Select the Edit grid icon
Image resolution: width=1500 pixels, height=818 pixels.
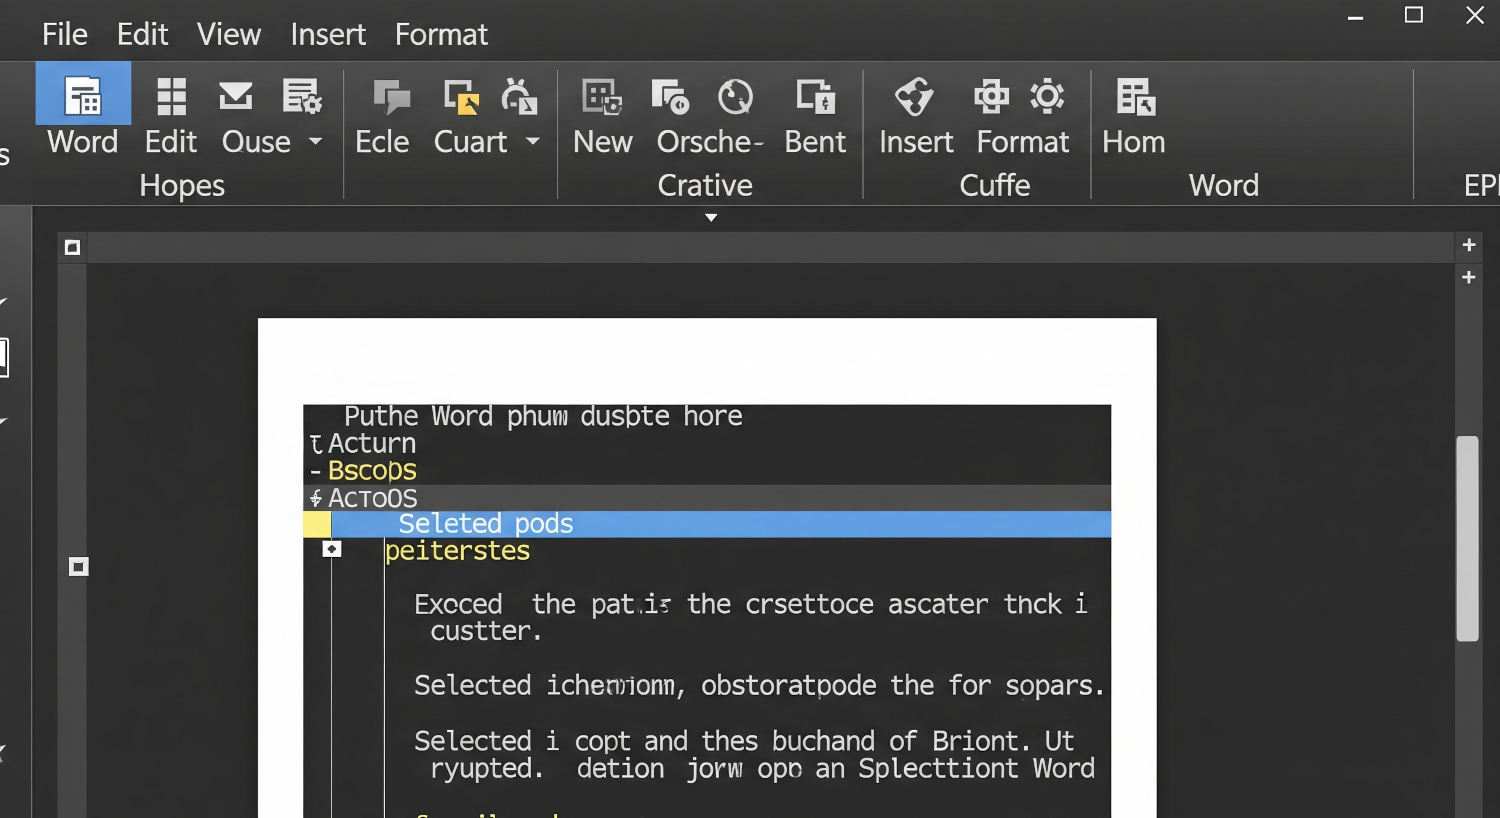coord(171,97)
